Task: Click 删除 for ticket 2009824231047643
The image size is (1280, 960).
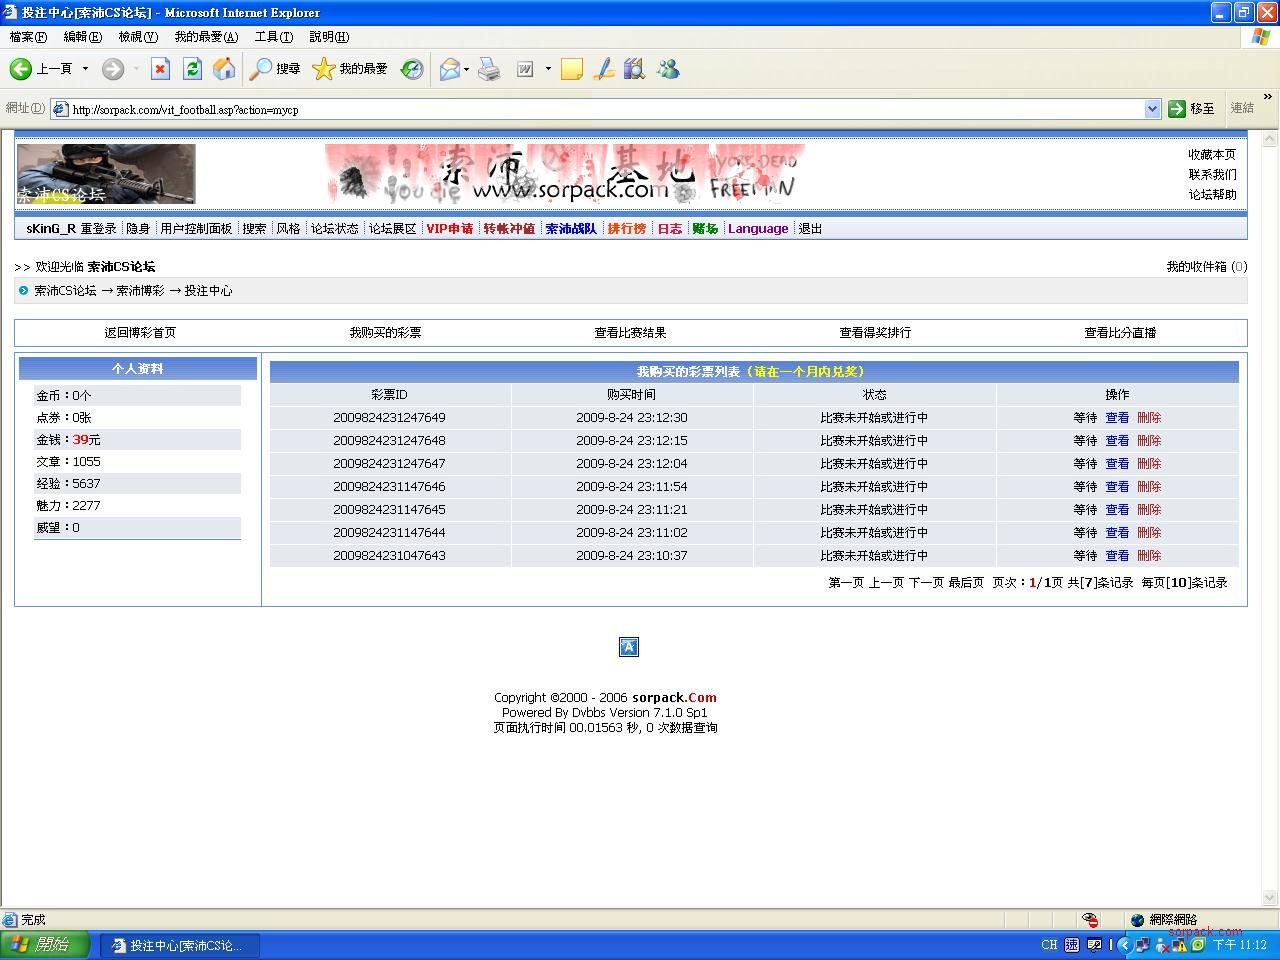Action: [x=1149, y=556]
